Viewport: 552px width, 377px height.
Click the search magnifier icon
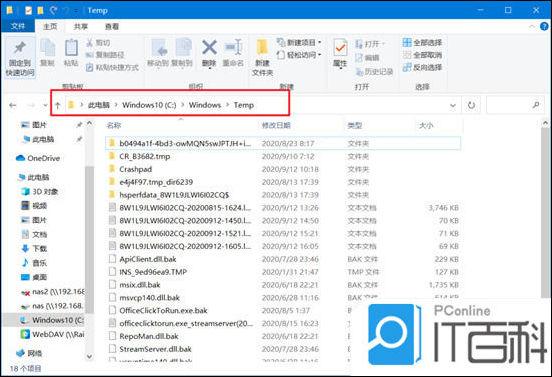(536, 105)
